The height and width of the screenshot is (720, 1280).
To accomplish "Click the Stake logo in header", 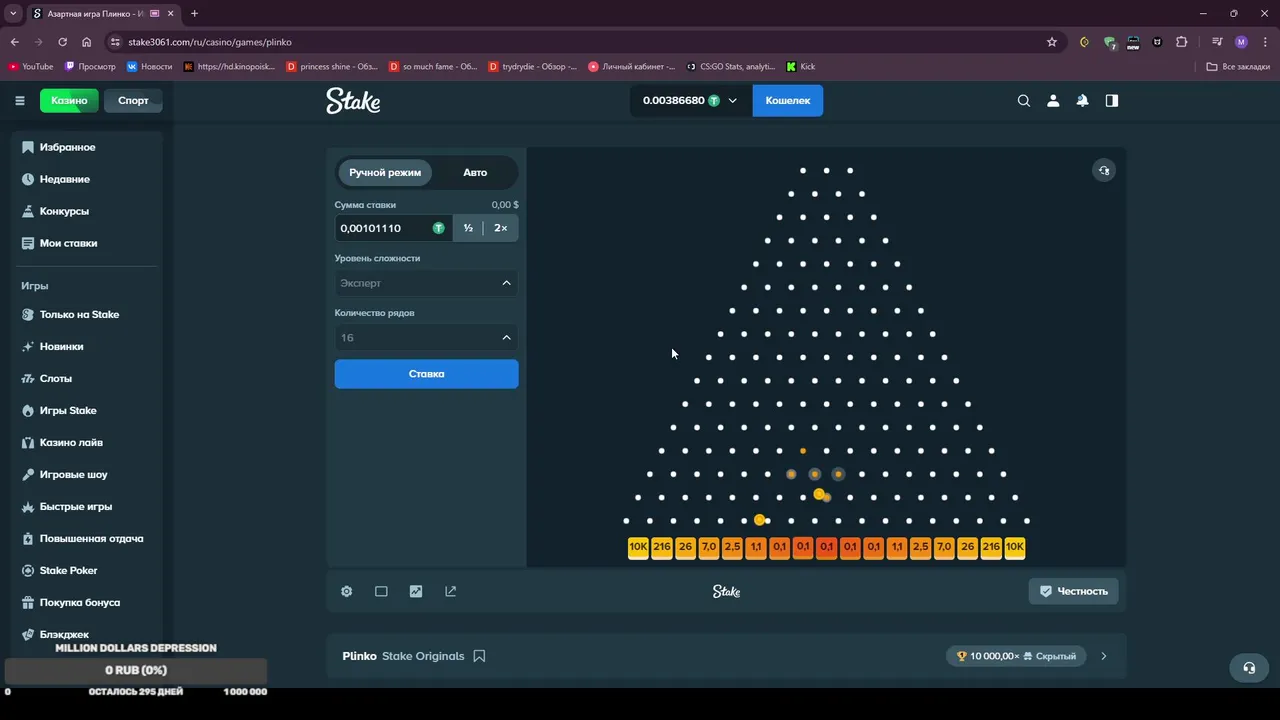I will [x=353, y=100].
